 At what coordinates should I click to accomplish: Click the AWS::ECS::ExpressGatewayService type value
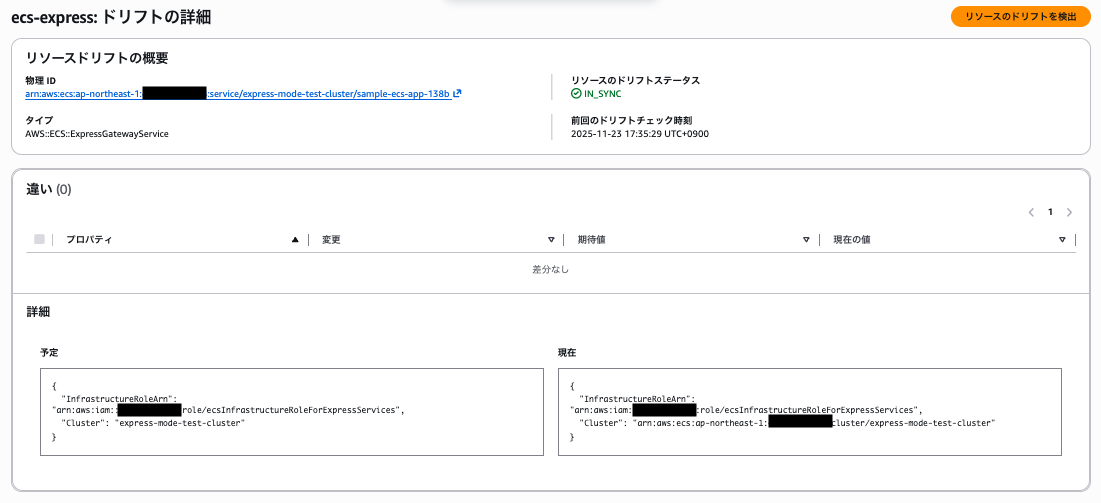[x=97, y=133]
